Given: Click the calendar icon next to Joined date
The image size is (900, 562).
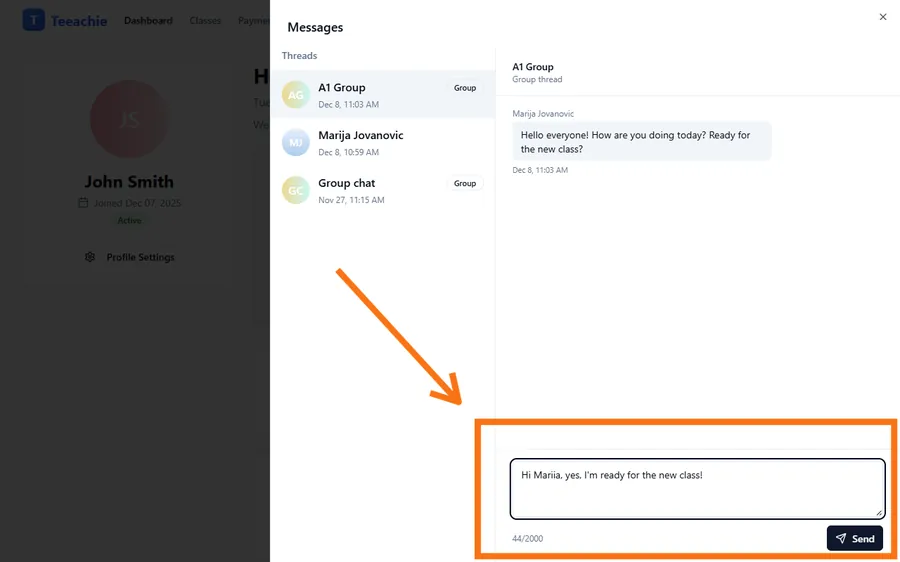Looking at the screenshot, I should pos(83,203).
